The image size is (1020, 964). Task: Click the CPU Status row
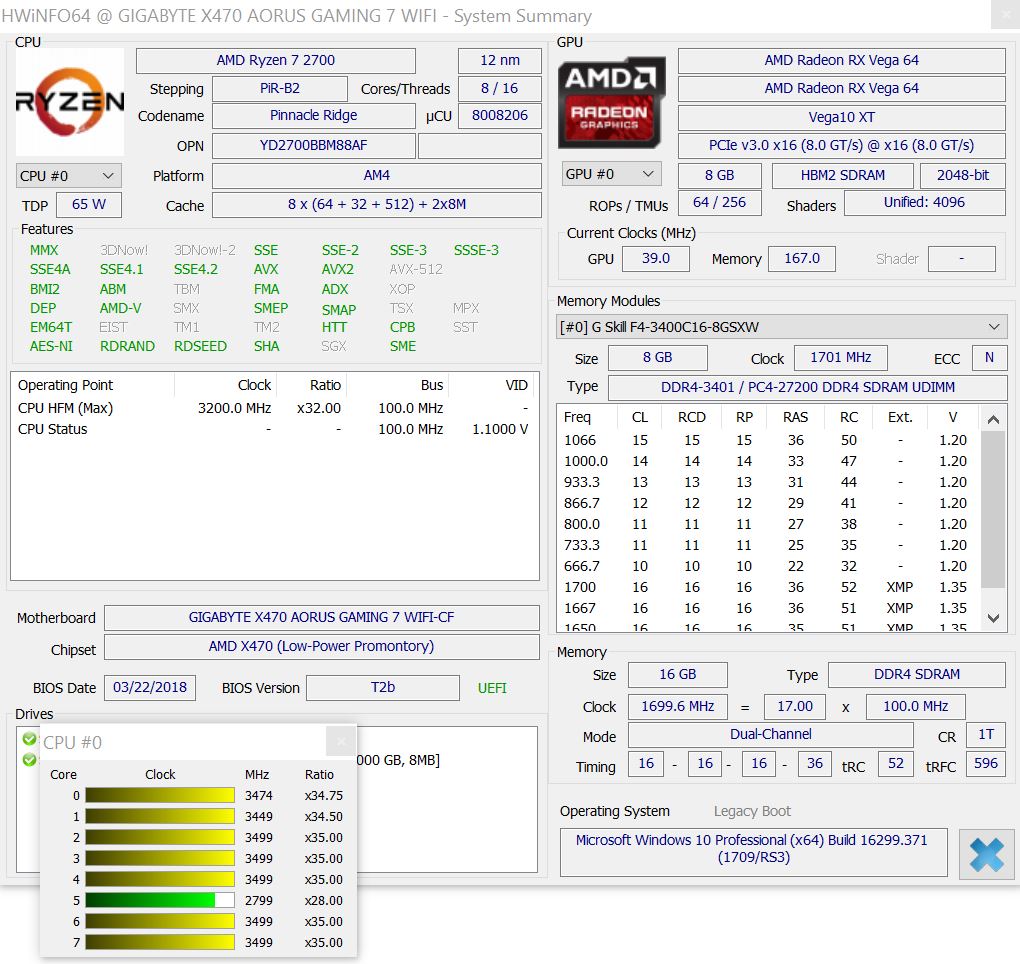(275, 429)
